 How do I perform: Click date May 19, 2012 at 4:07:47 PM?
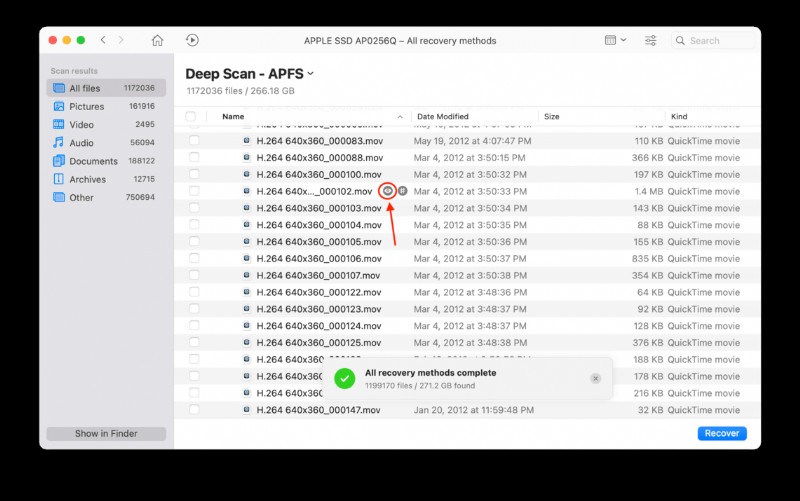pyautogui.click(x=472, y=141)
